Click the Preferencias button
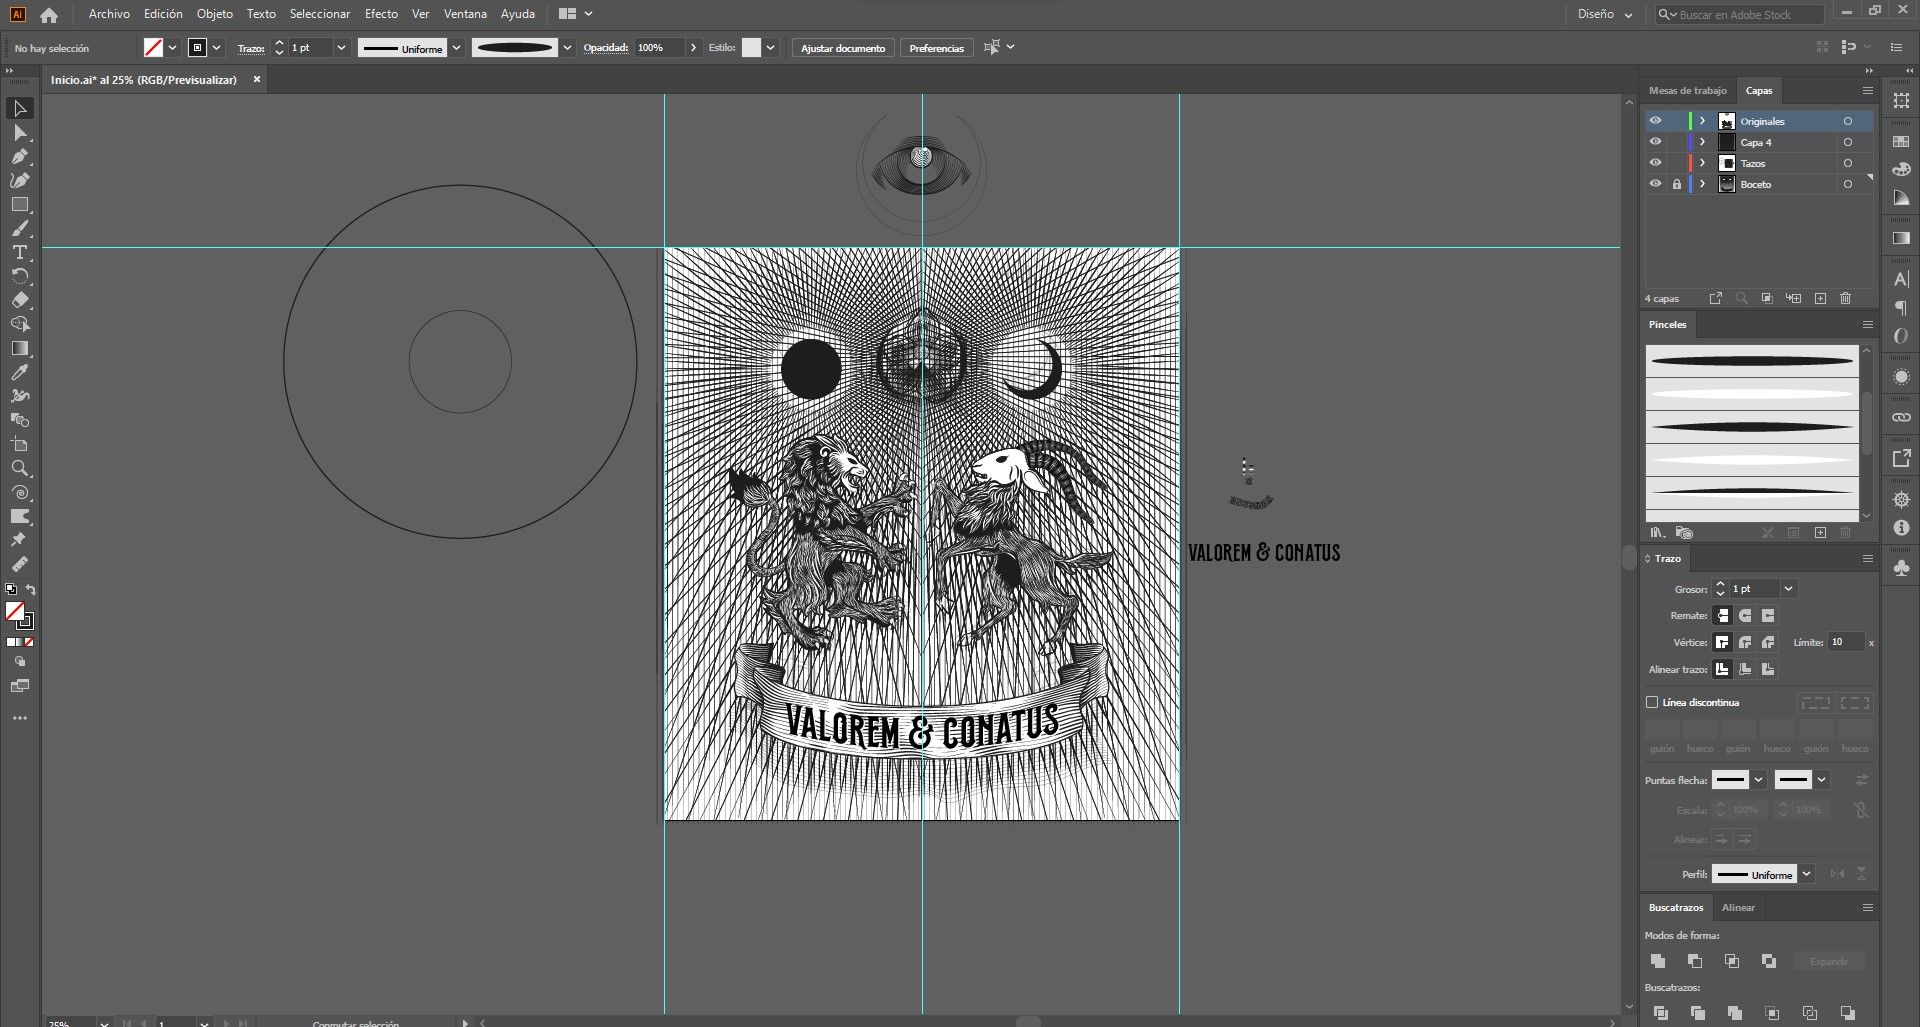The height and width of the screenshot is (1027, 1920). tap(936, 48)
